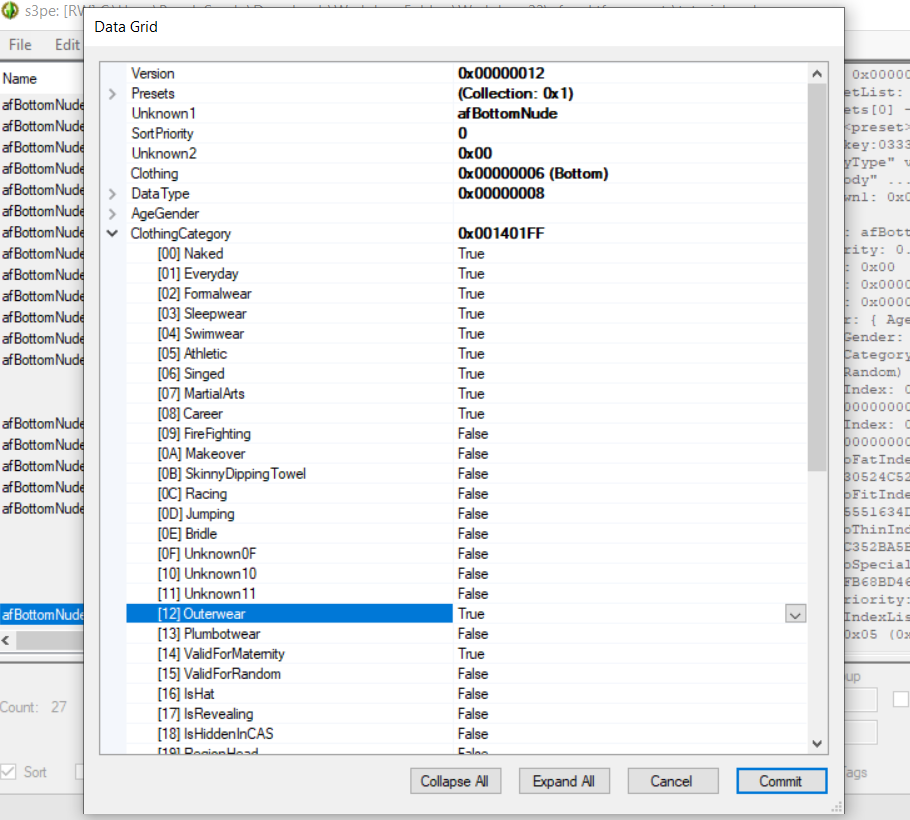
Task: Collapse the ClothingCategory node
Action: tap(113, 234)
